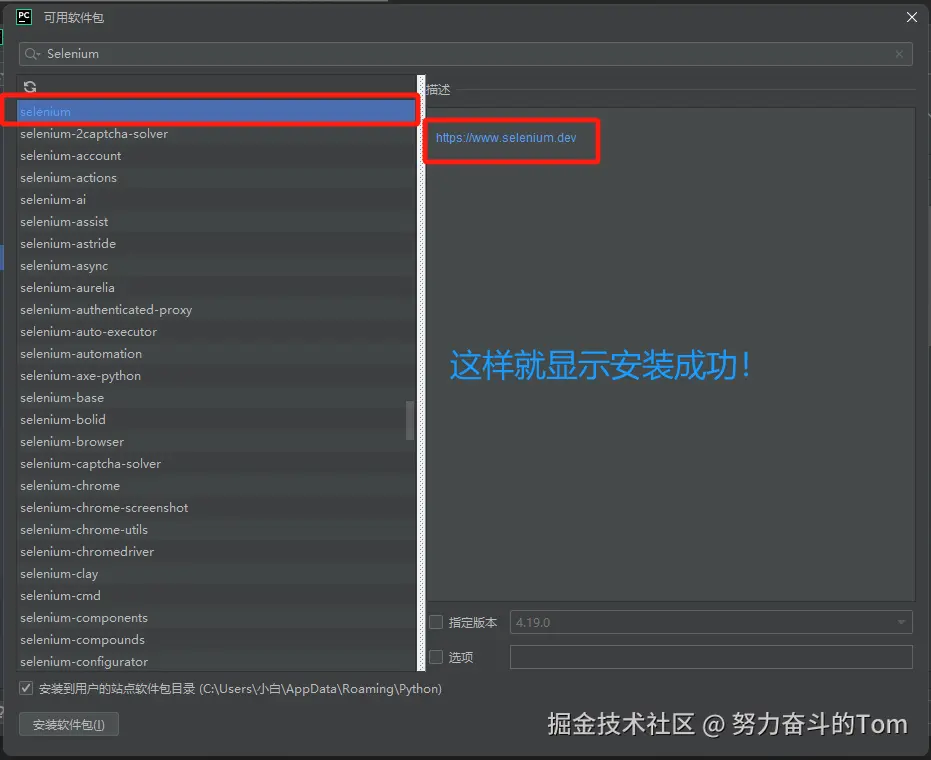This screenshot has width=931, height=760.
Task: Enable the 指定版本 checkbox
Action: point(436,622)
